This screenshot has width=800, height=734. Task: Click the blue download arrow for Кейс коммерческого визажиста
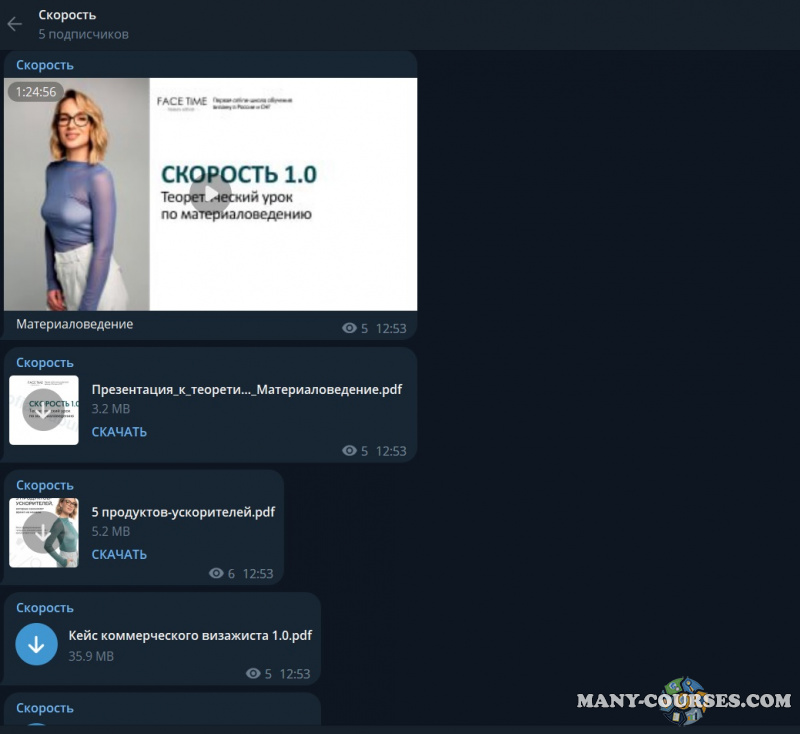click(x=36, y=644)
